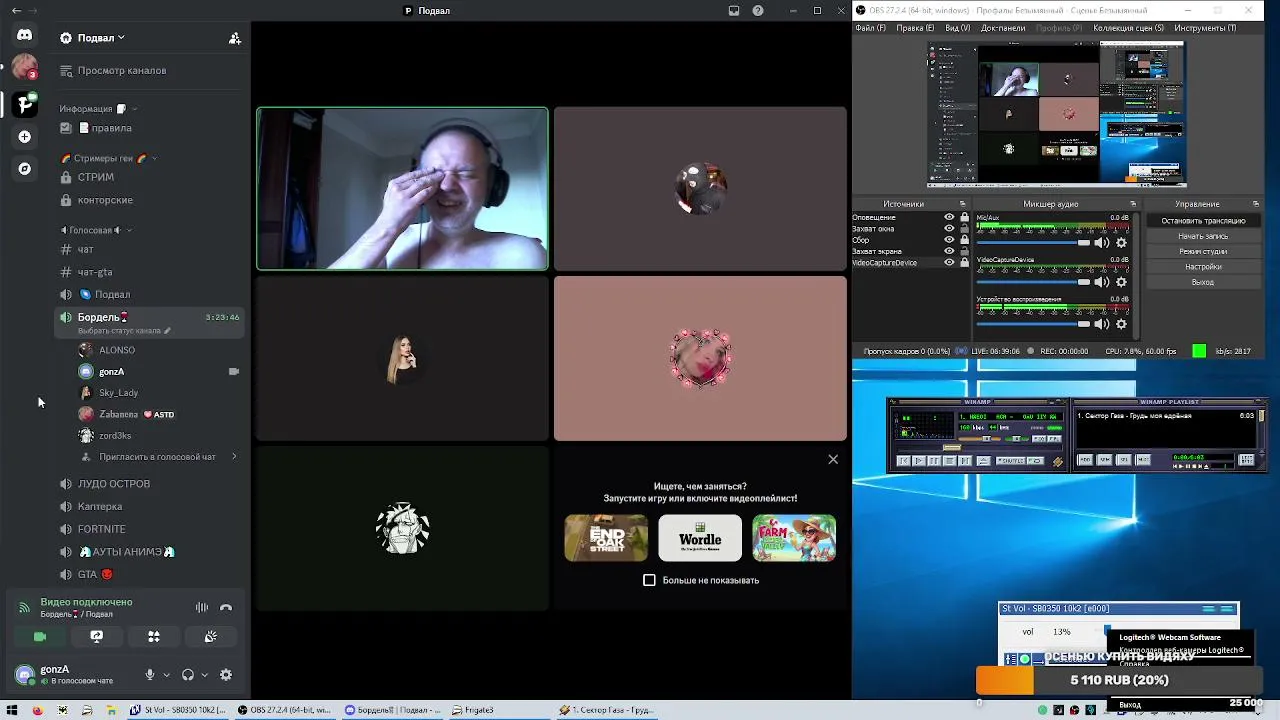Hide the VideoCaptureDevice source

pyautogui.click(x=949, y=263)
